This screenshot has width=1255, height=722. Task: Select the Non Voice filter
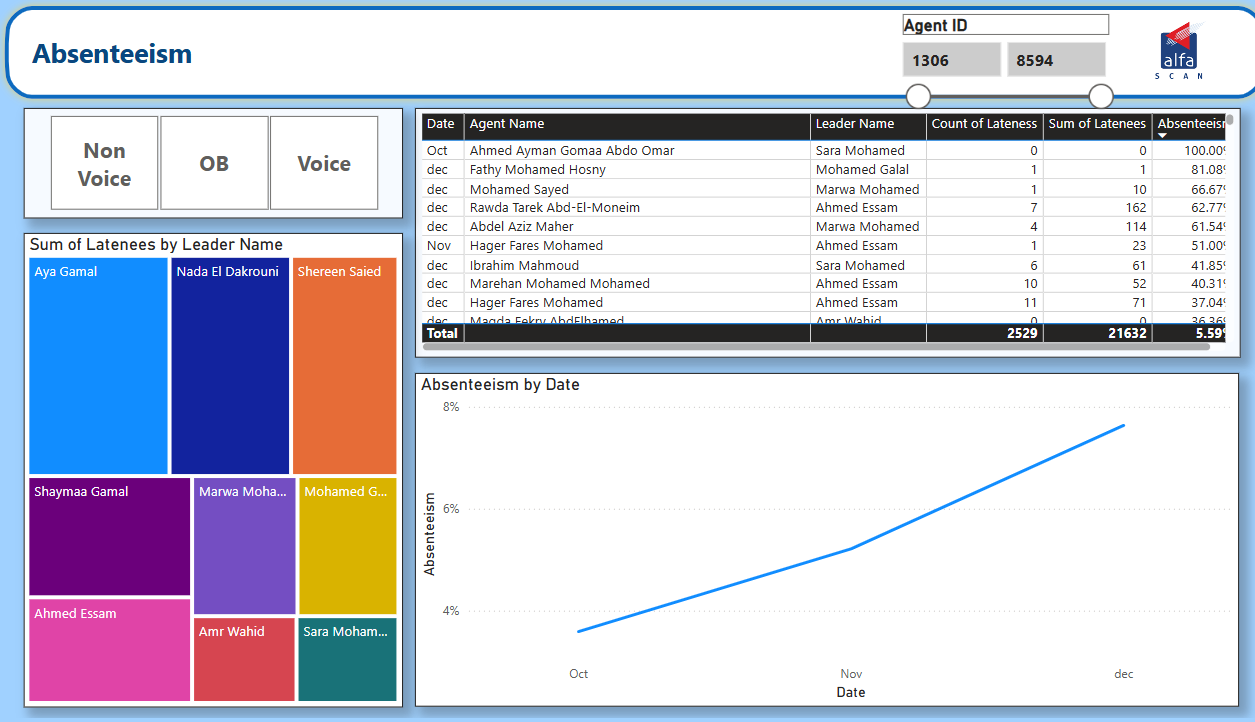coord(104,162)
